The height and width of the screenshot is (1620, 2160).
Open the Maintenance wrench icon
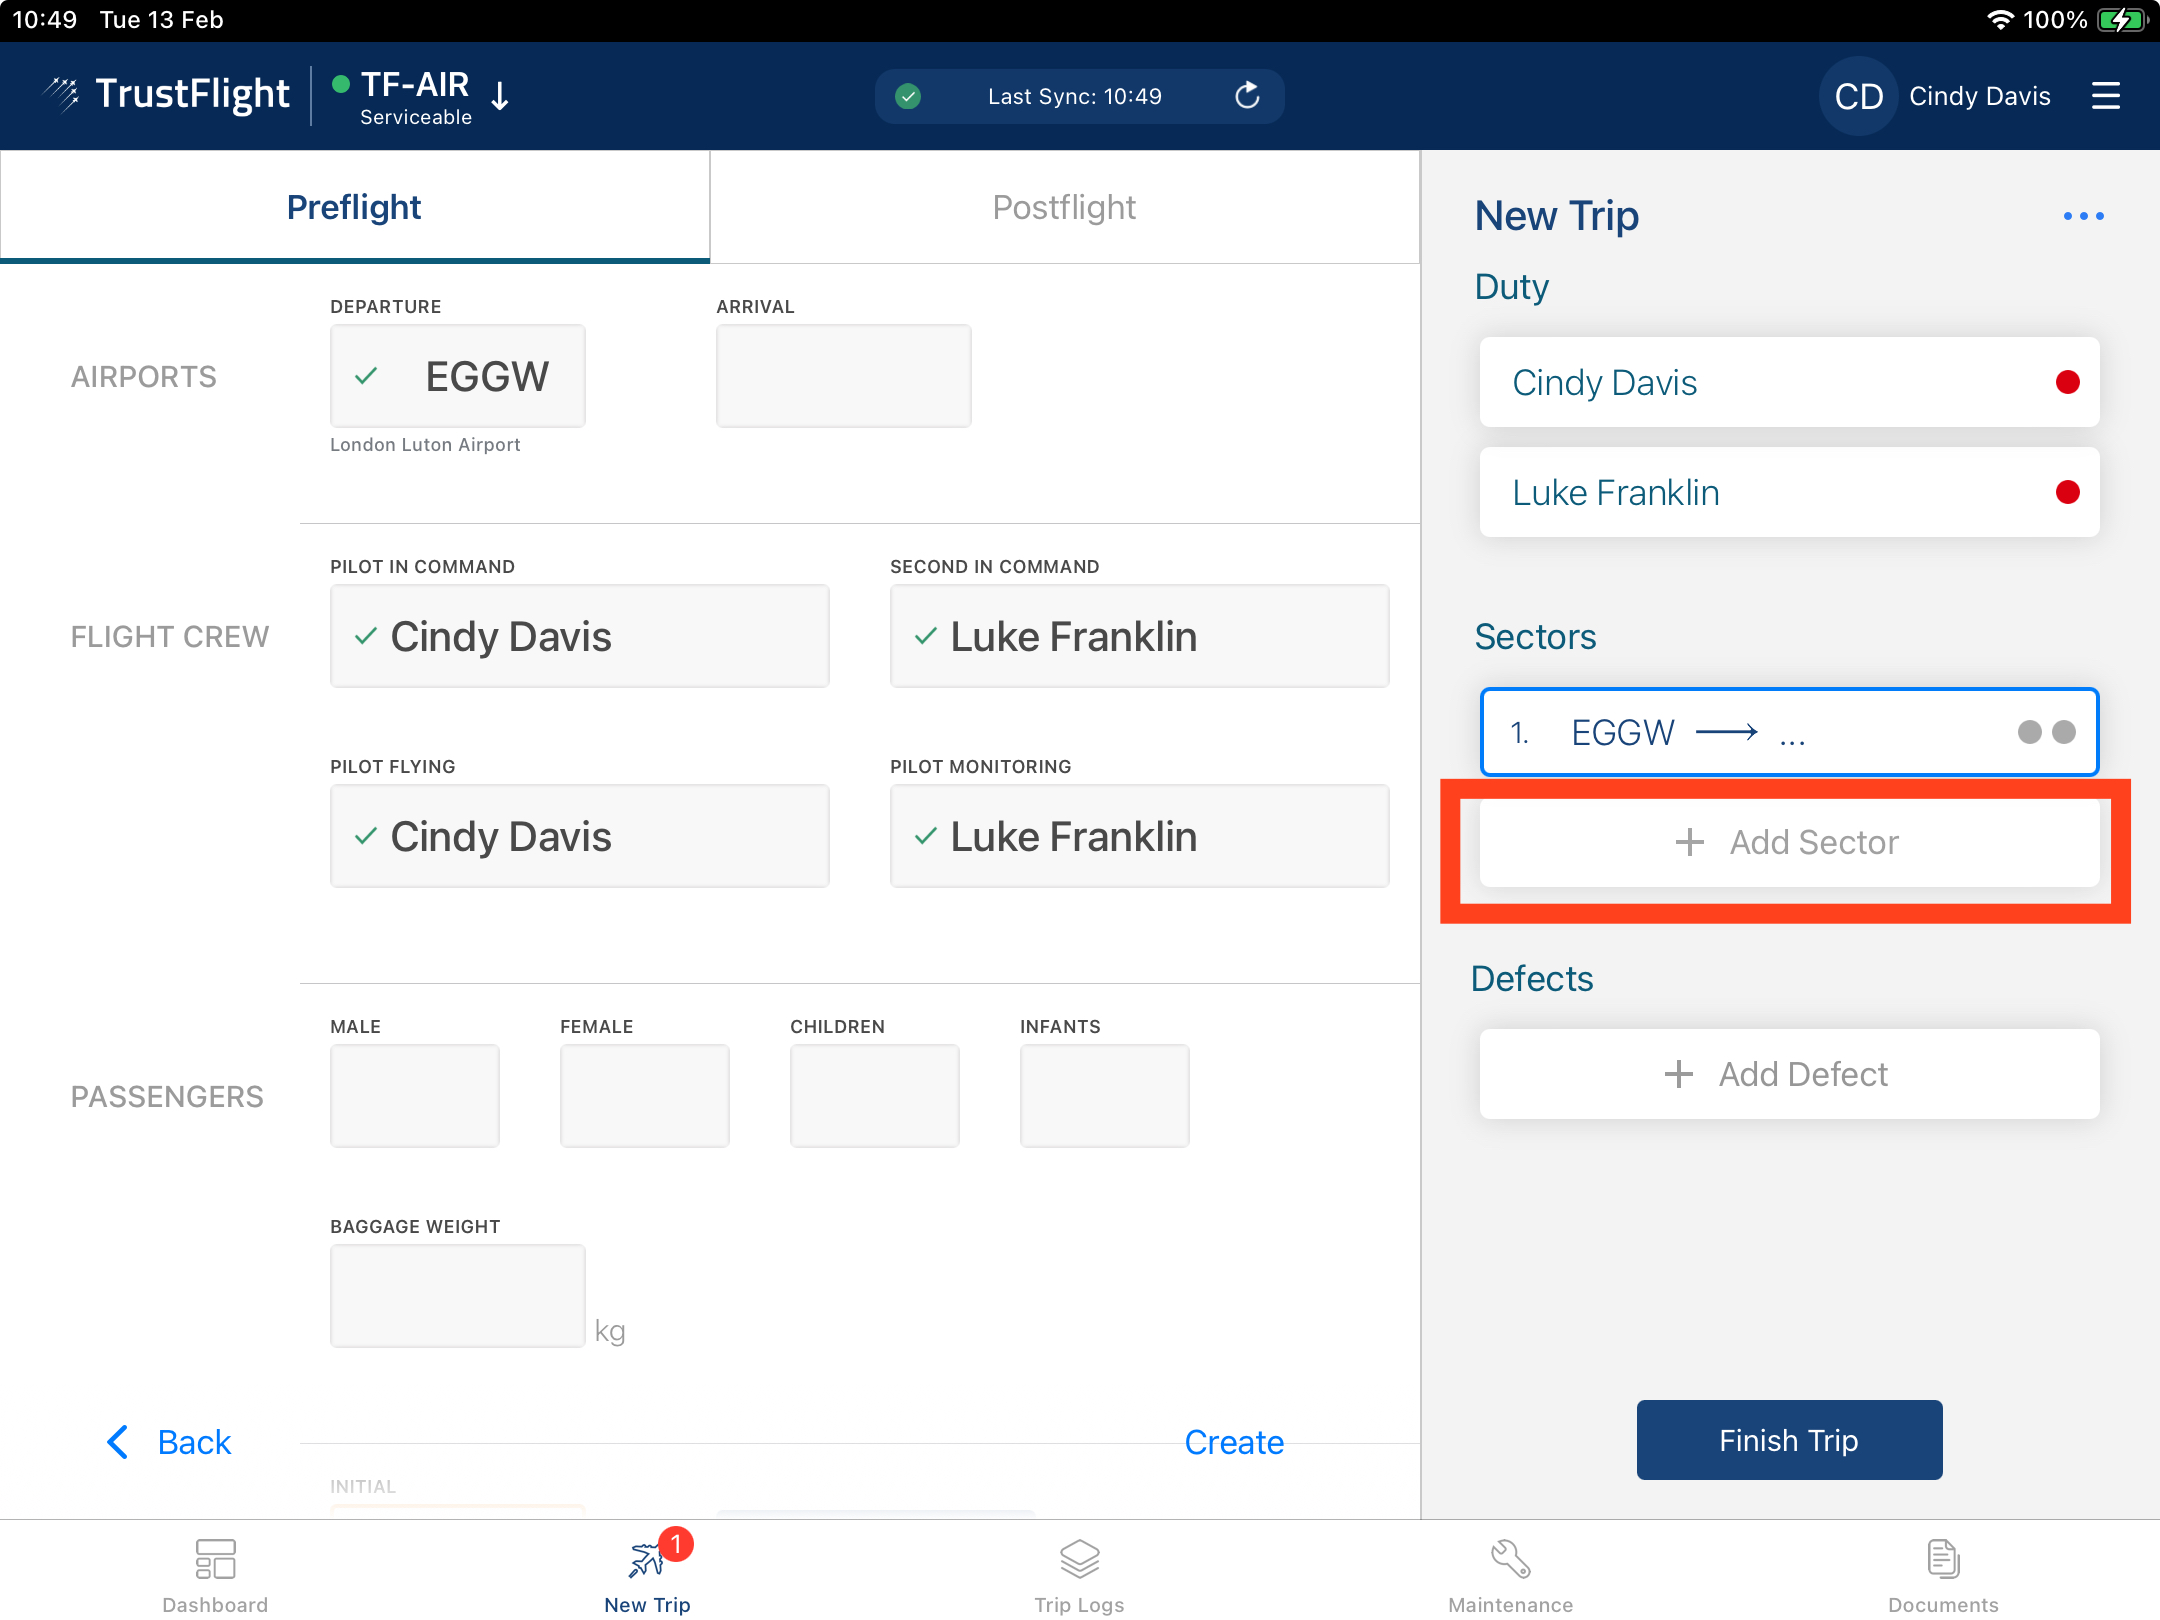pos(1510,1559)
